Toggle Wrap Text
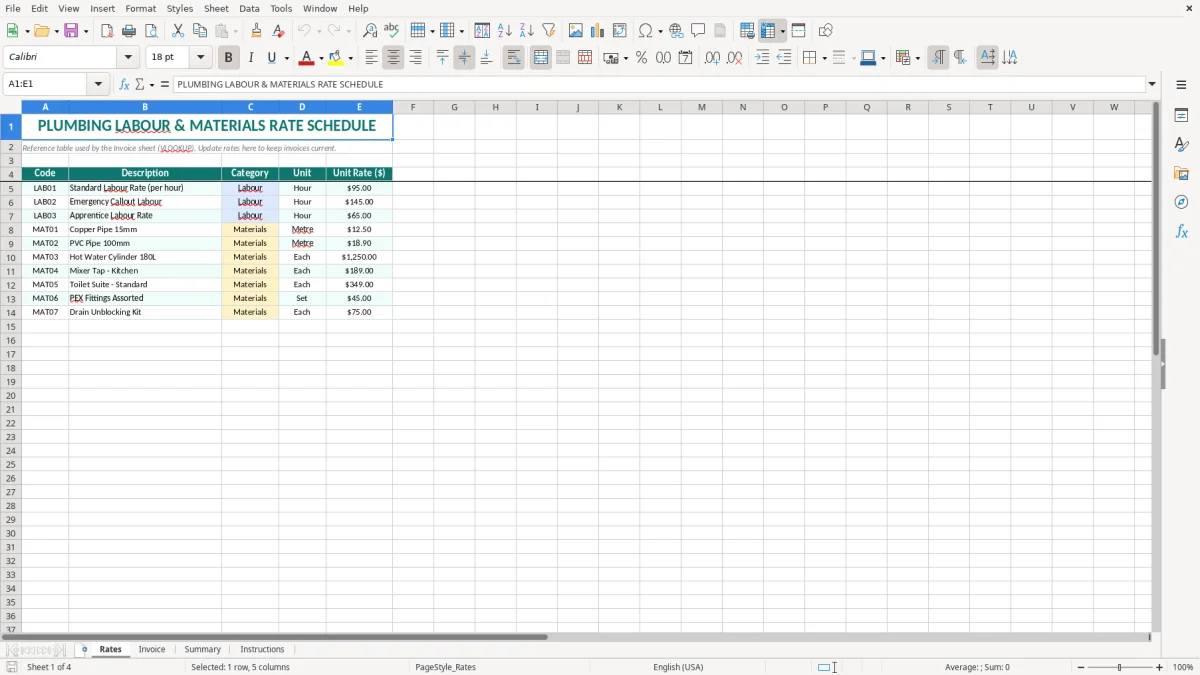The width and height of the screenshot is (1200, 675). pos(514,58)
